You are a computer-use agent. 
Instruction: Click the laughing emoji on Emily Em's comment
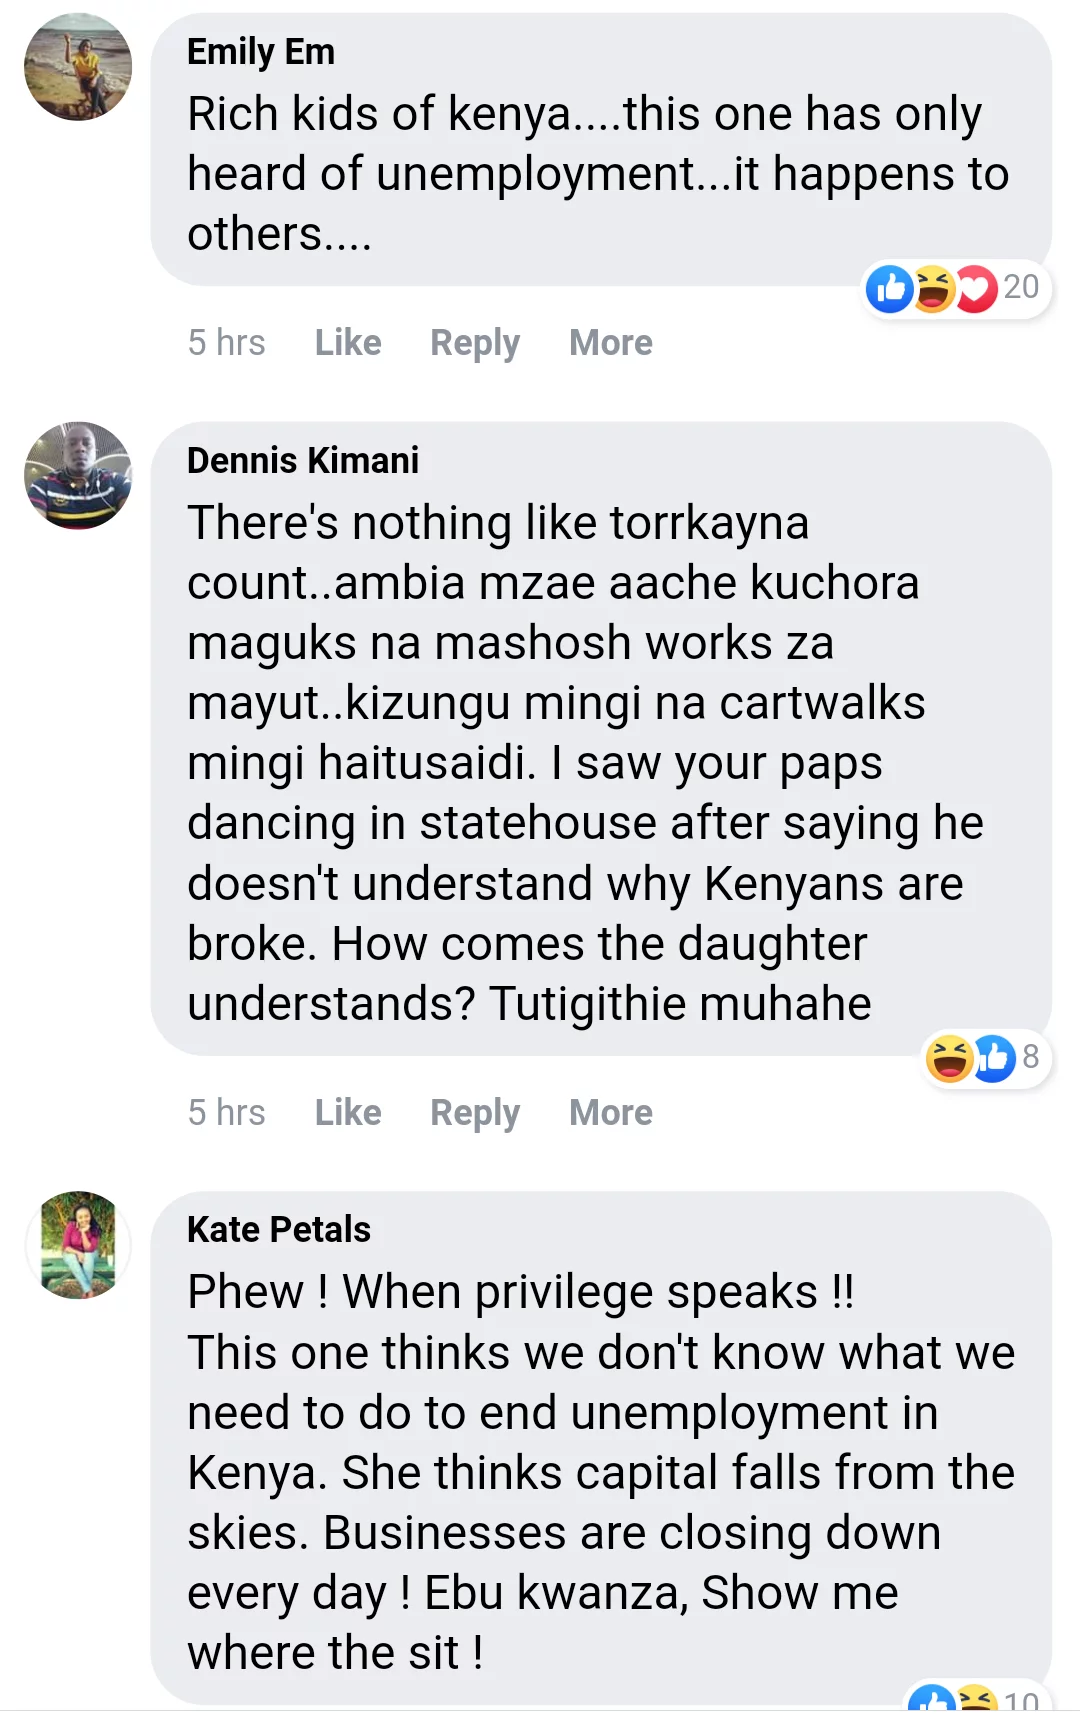click(x=933, y=289)
